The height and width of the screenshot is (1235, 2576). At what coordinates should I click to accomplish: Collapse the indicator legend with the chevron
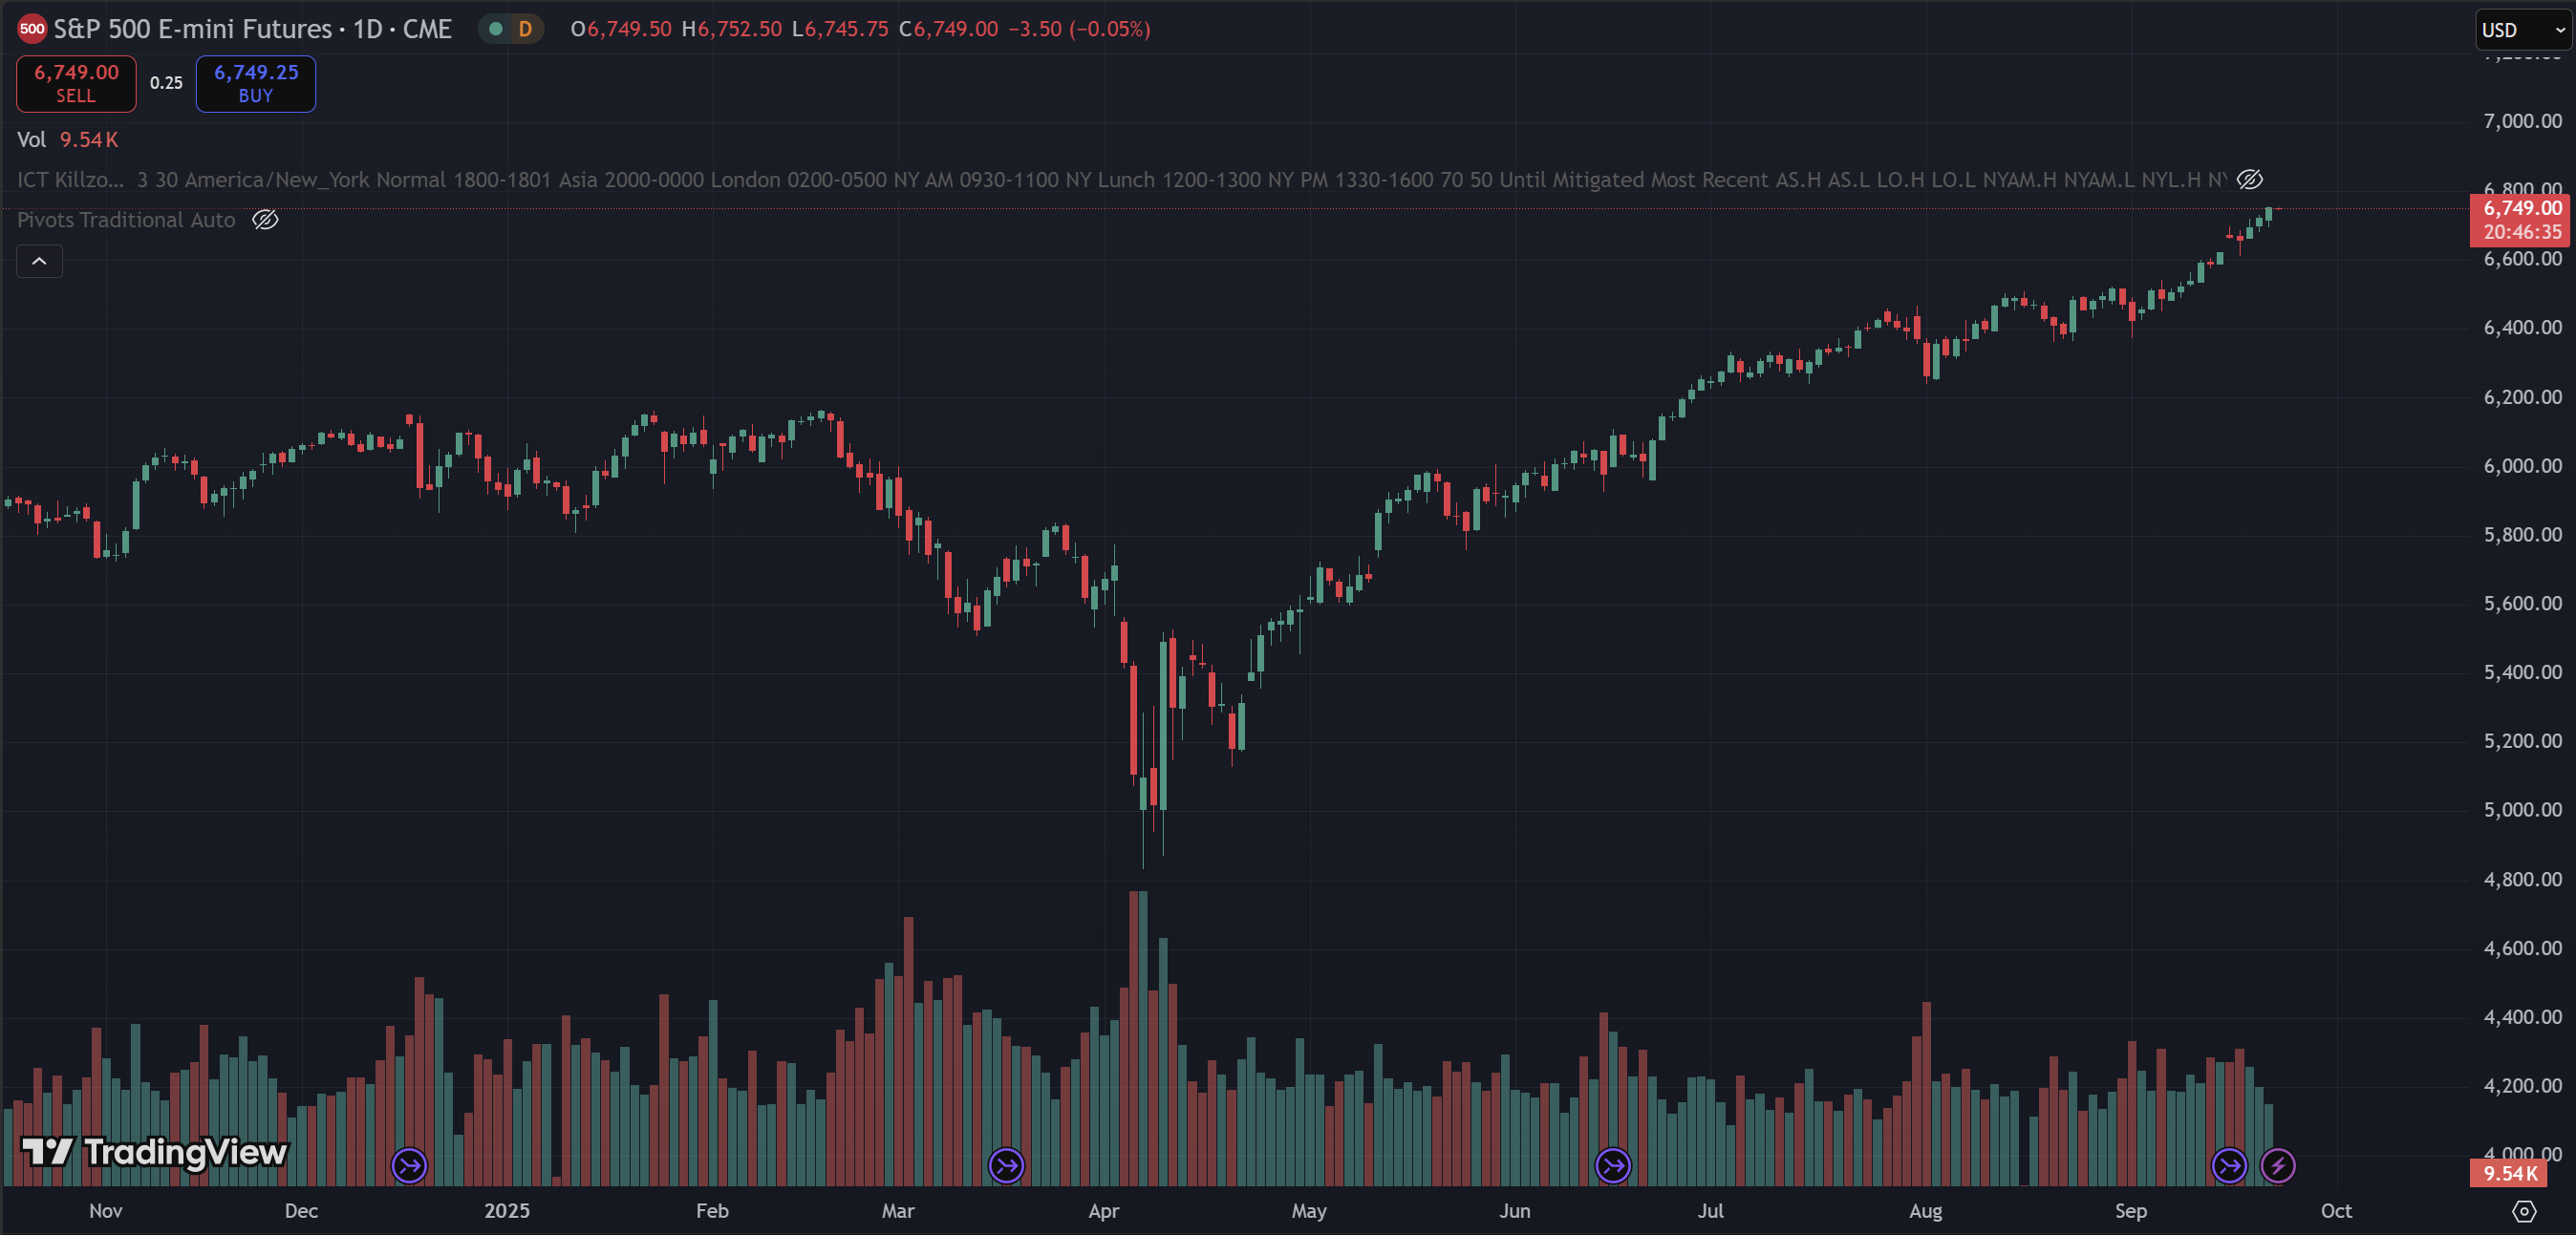[x=40, y=261]
